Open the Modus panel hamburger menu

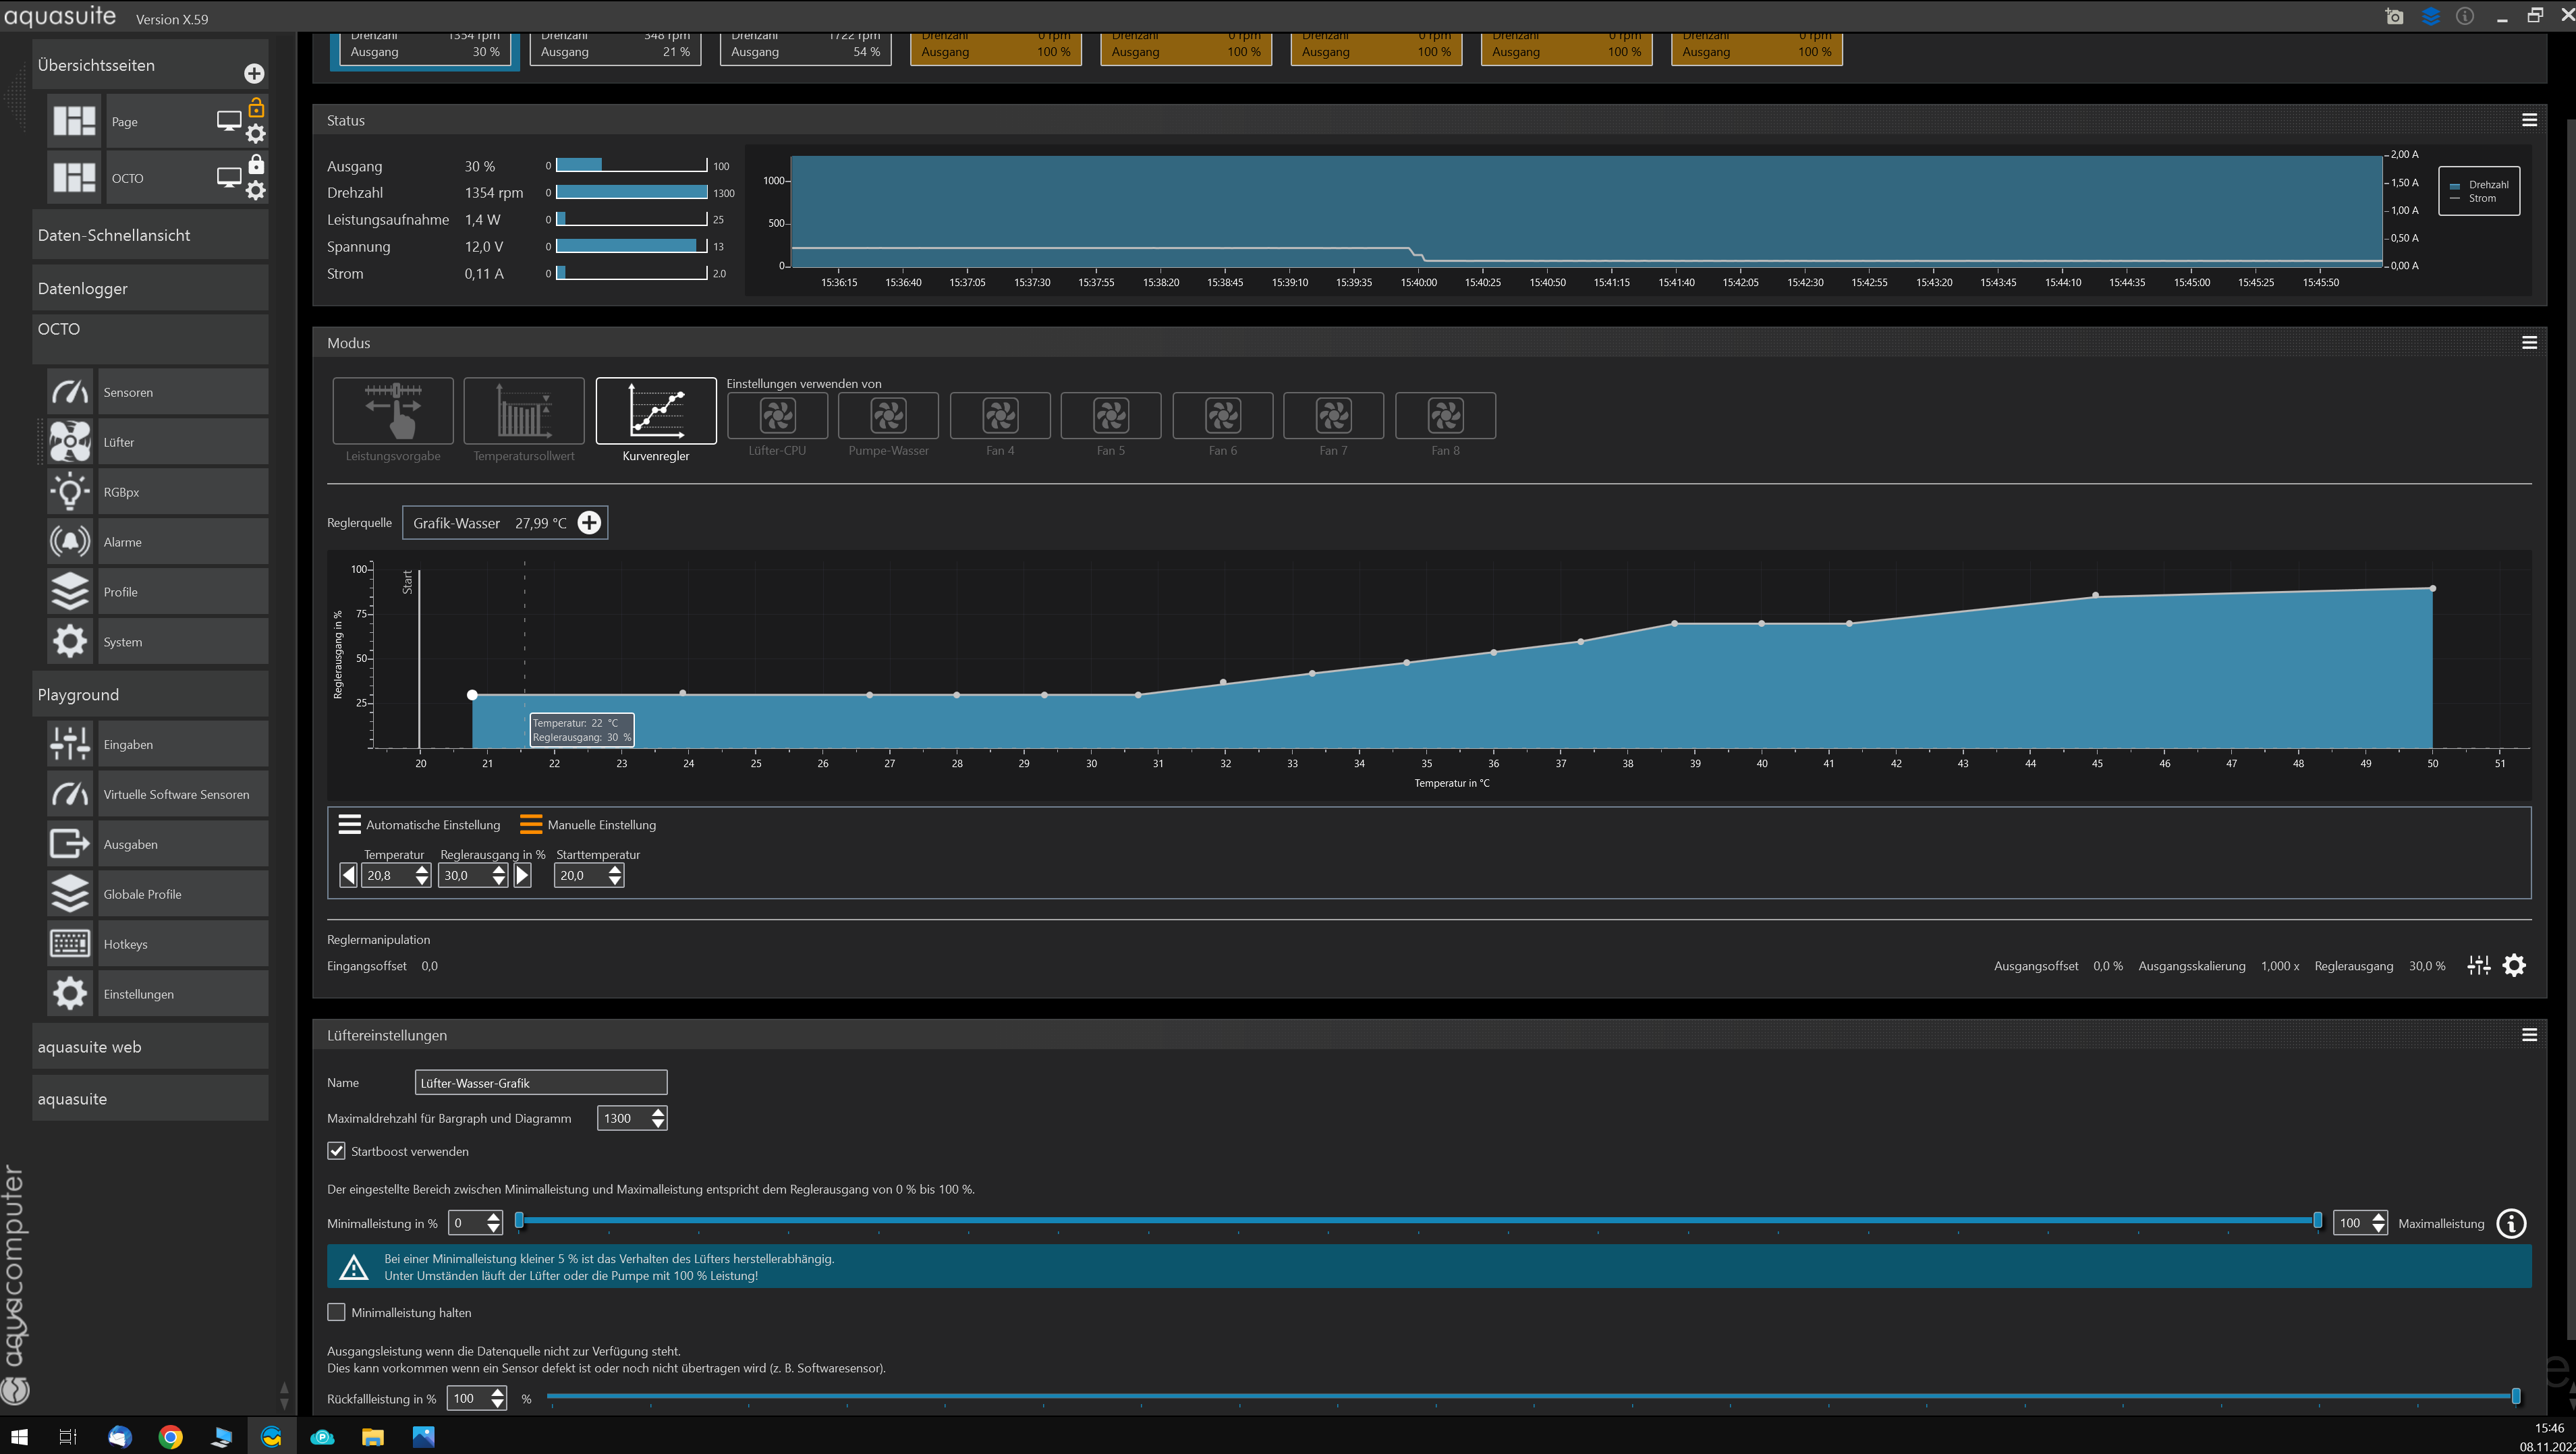[2529, 343]
